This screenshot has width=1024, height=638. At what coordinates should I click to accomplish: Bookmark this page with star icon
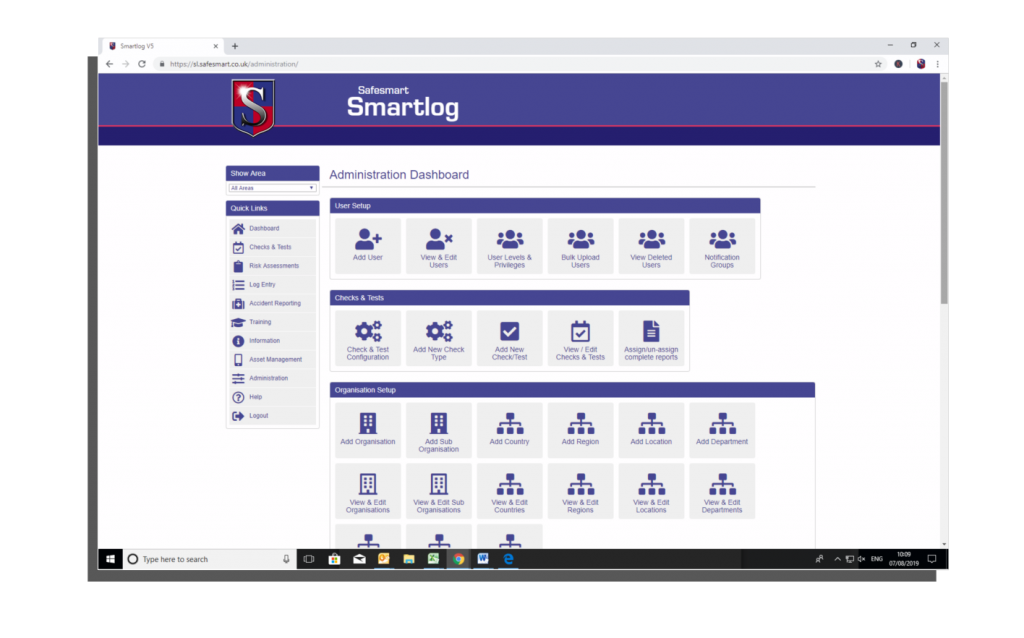click(878, 64)
